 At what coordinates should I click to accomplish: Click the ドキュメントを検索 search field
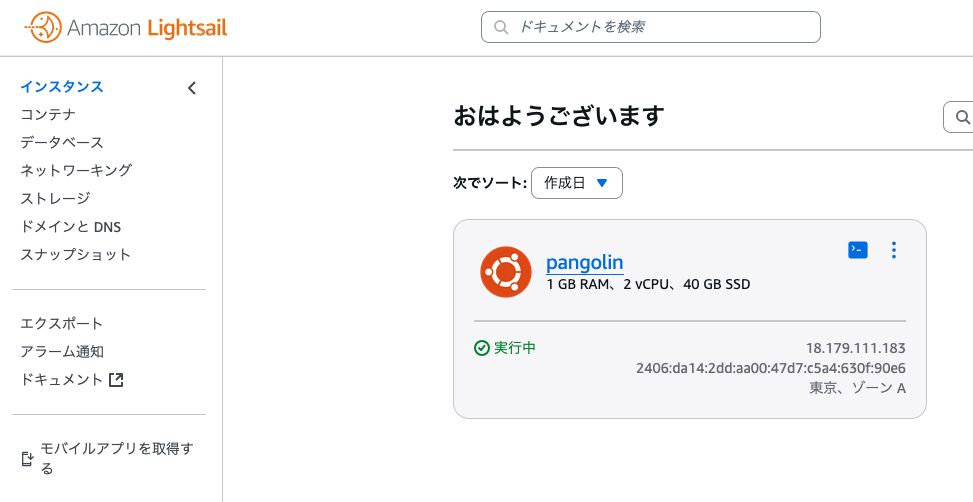point(660,27)
